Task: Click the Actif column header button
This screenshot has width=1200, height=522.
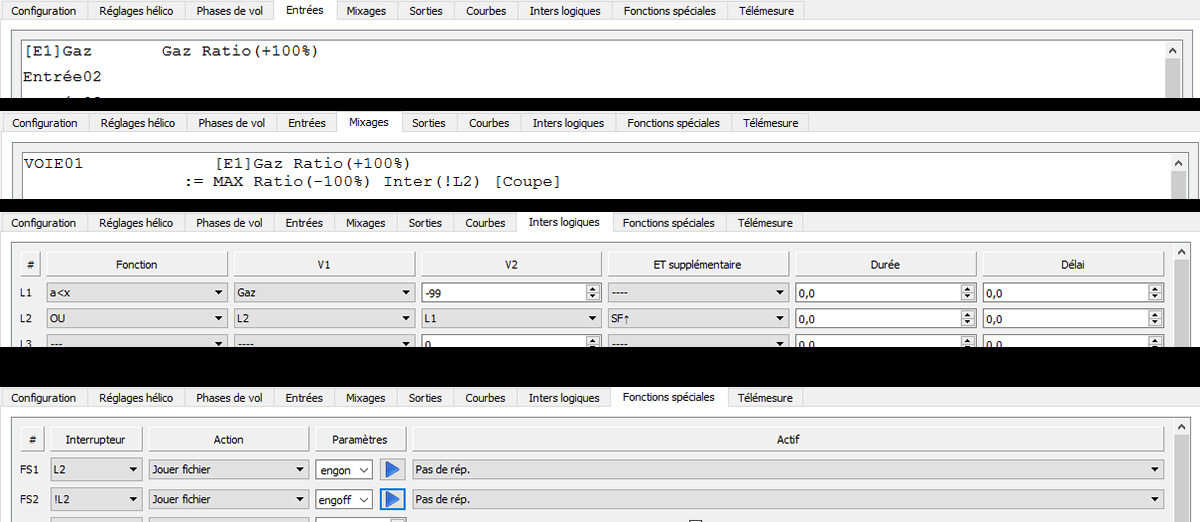Action: pyautogui.click(x=788, y=440)
